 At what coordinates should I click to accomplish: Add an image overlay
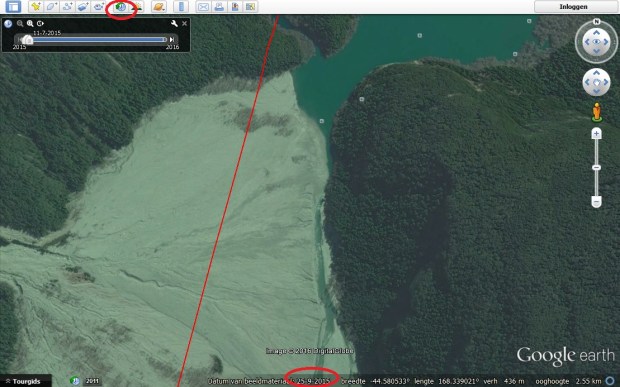83,6
